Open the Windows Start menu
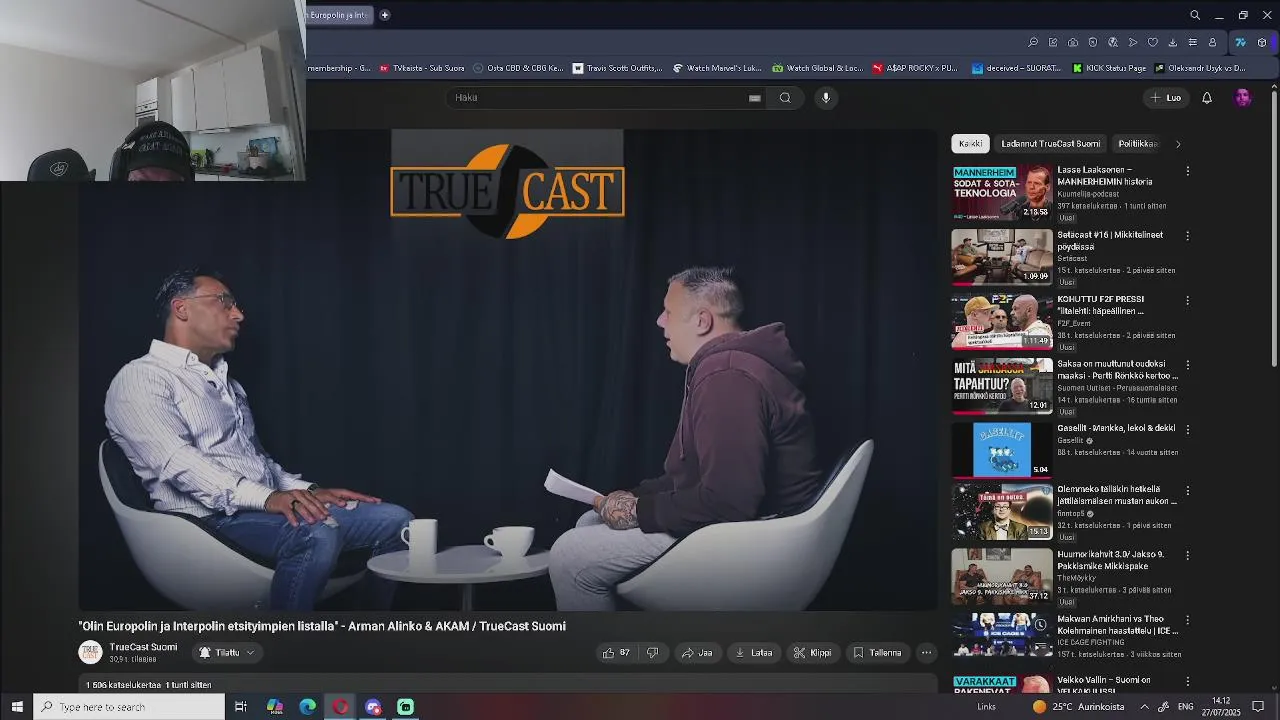 click(x=16, y=707)
